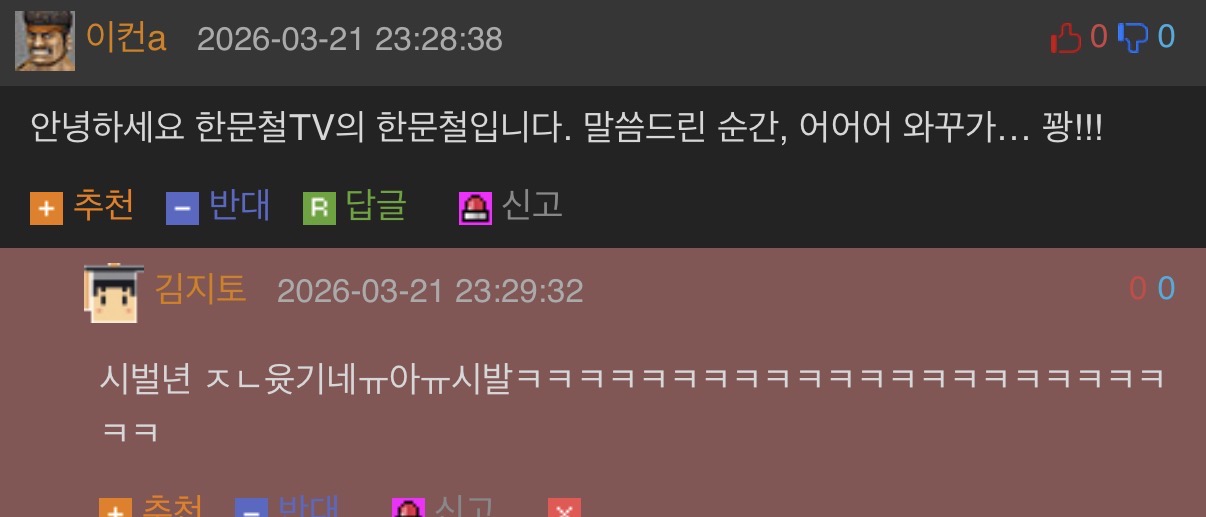
Task: Click the red thumbs-up icon in the header
Action: [1067, 39]
